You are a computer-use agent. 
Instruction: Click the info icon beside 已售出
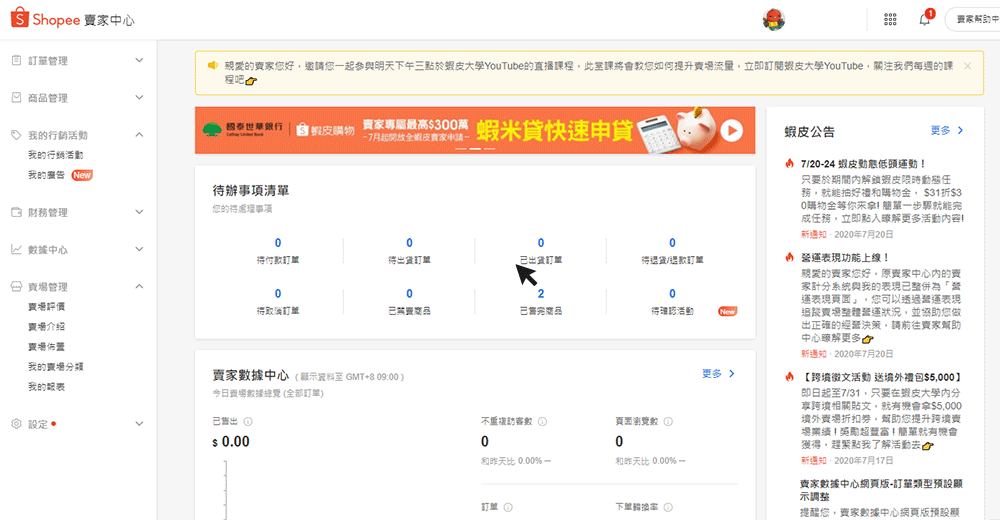(247, 421)
